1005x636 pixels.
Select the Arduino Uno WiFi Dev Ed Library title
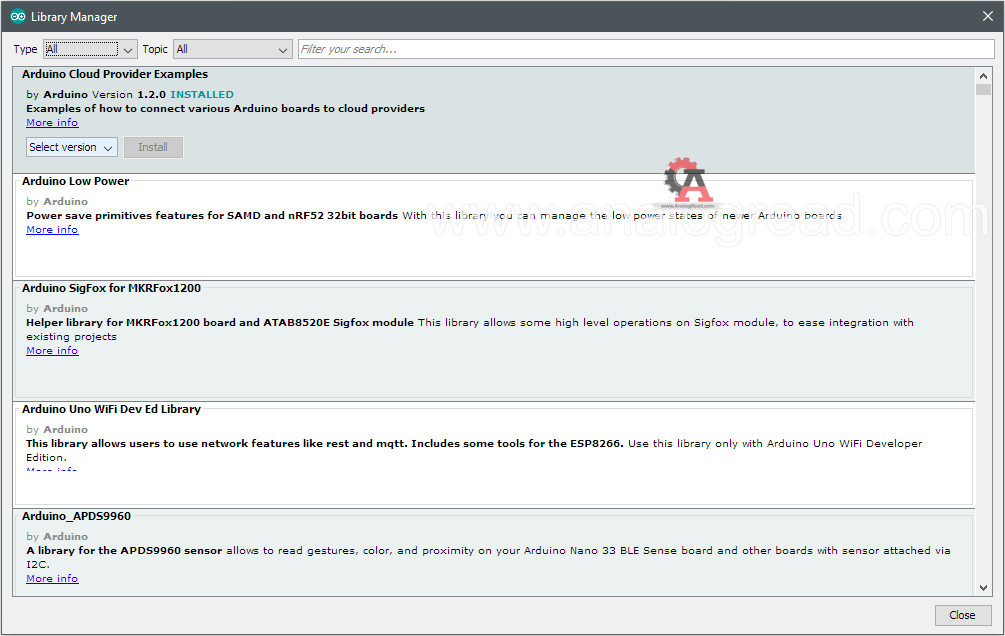pyautogui.click(x=112, y=409)
